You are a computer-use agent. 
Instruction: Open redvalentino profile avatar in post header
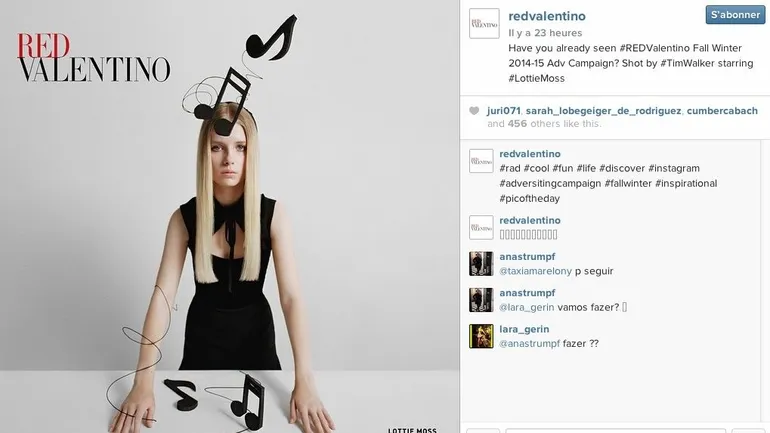click(484, 23)
